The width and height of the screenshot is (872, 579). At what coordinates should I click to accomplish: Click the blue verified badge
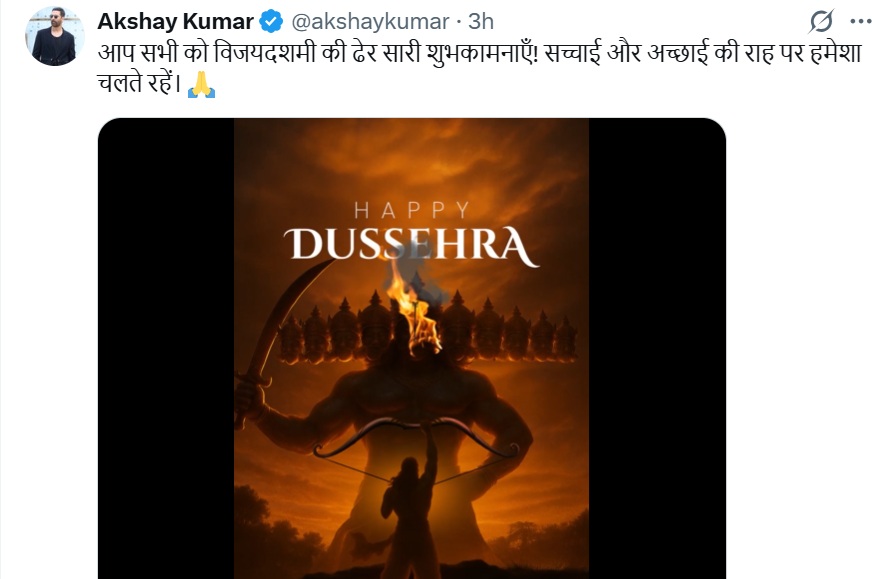pyautogui.click(x=271, y=22)
